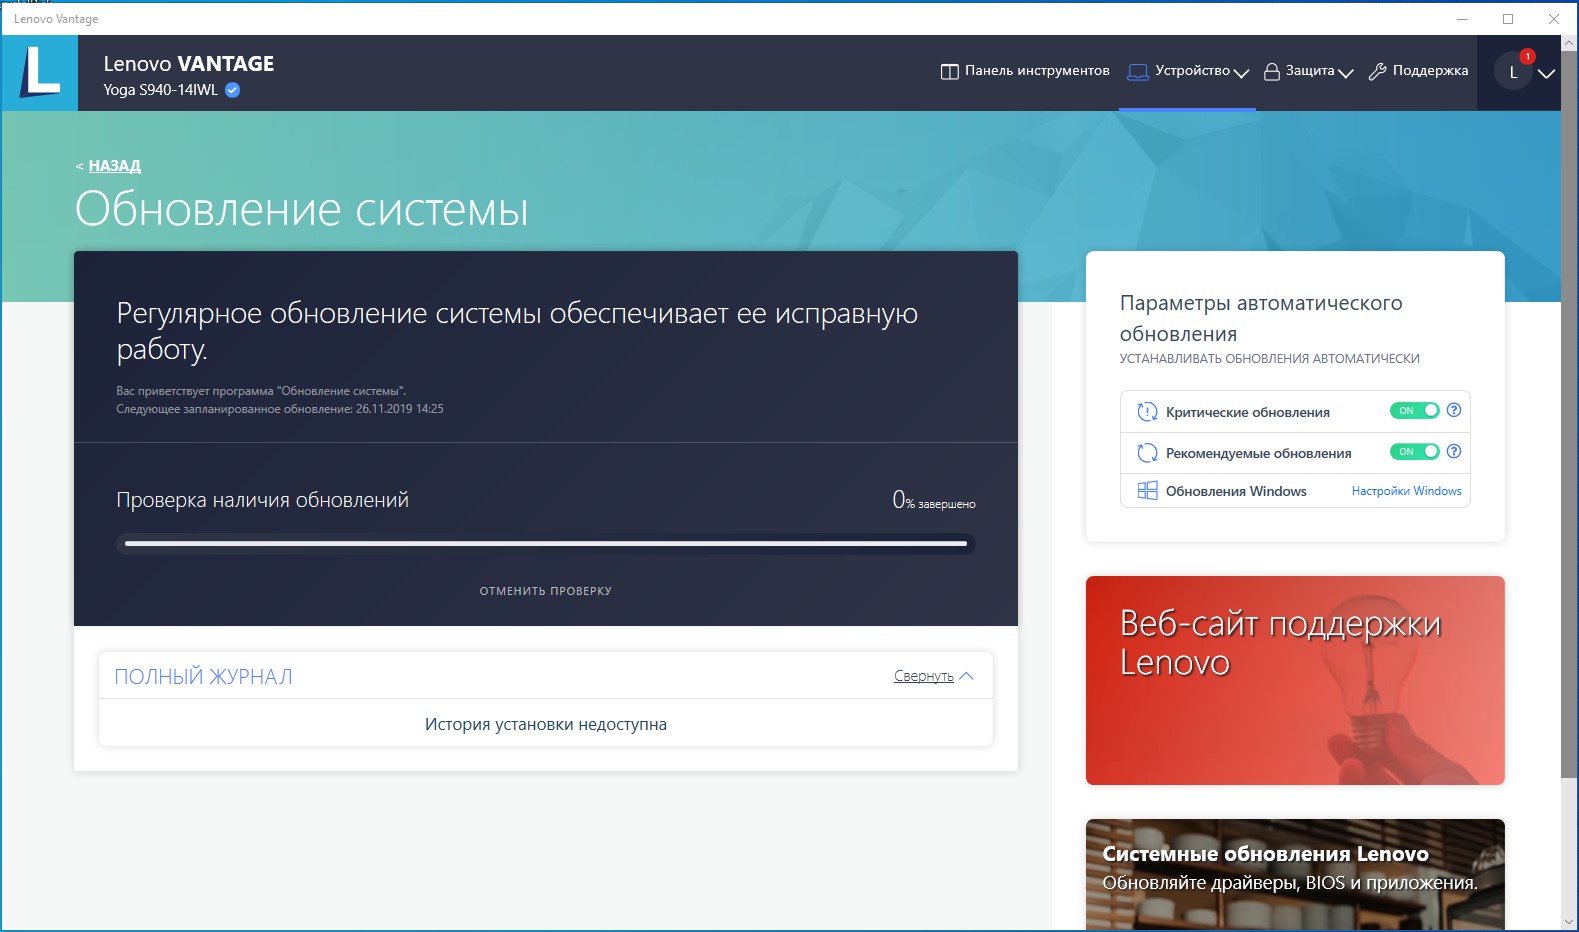The width and height of the screenshot is (1579, 932).
Task: Click the Обновления Windows logo icon
Action: tap(1147, 491)
